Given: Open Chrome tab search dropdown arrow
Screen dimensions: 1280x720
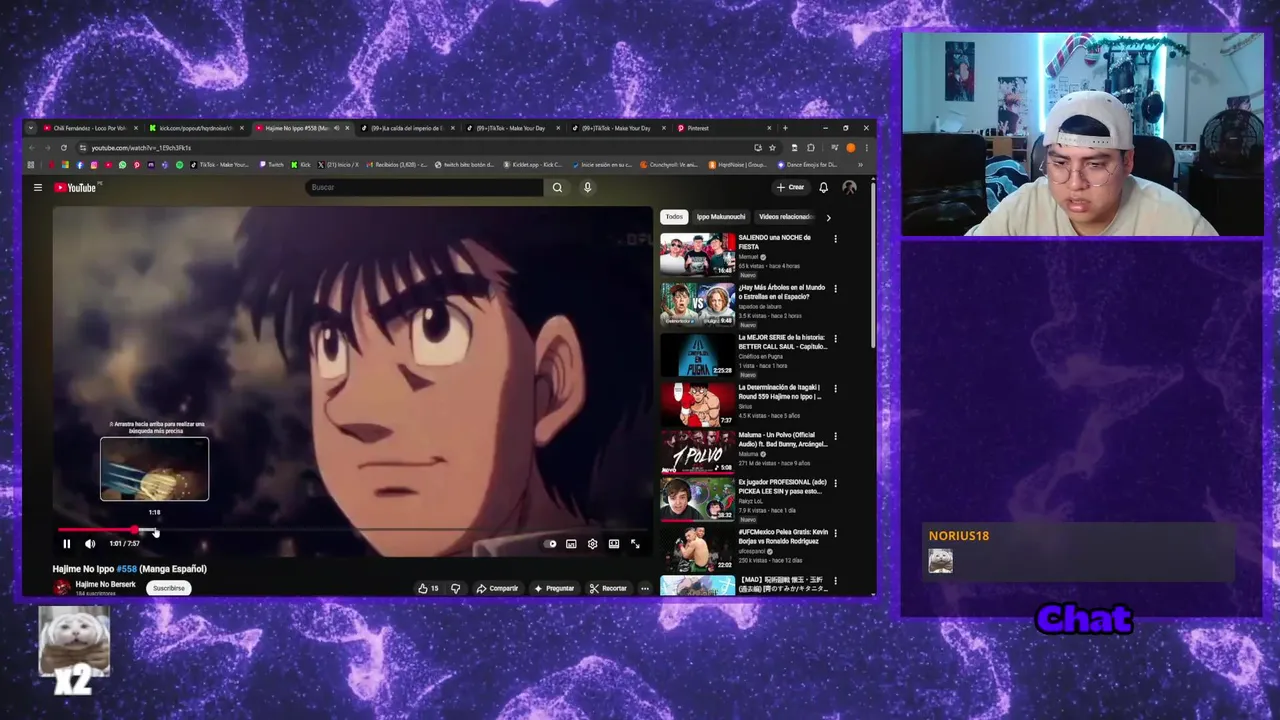Looking at the screenshot, I should point(31,128).
